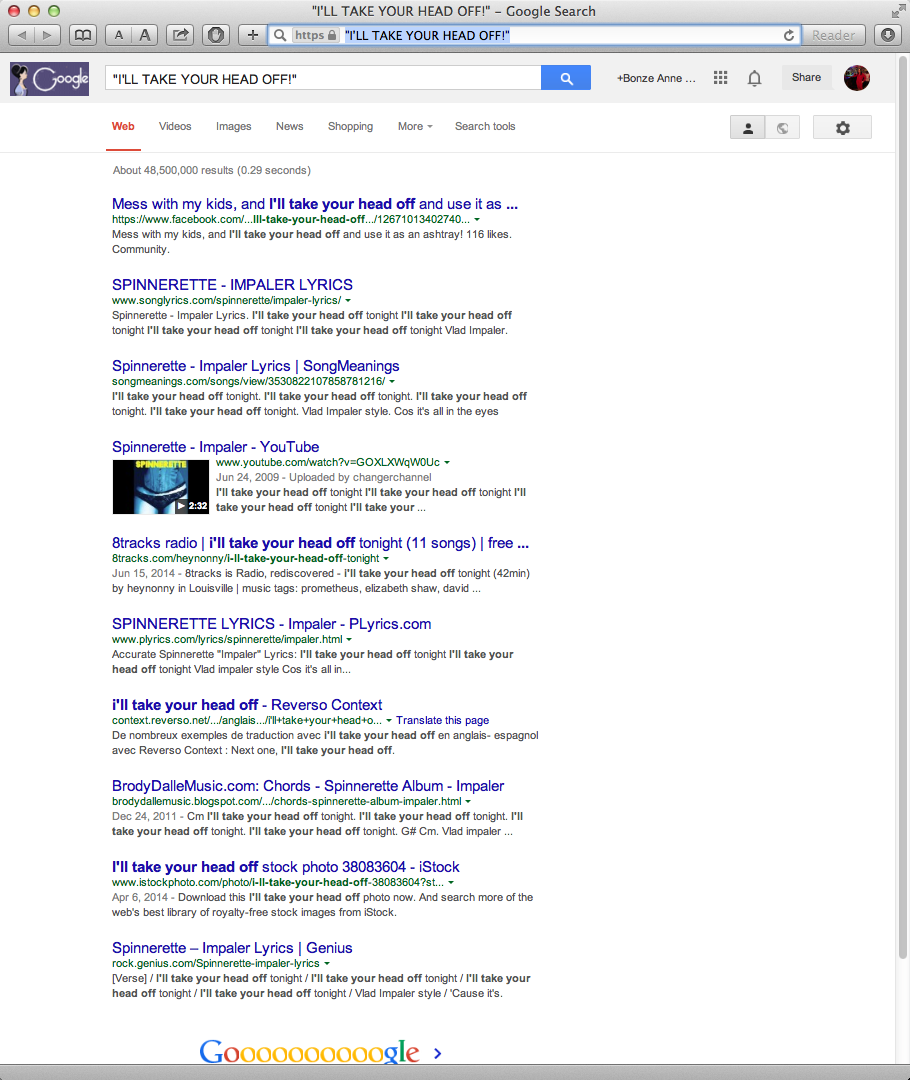910x1080 pixels.
Task: Open the account profile avatar
Action: 857,78
